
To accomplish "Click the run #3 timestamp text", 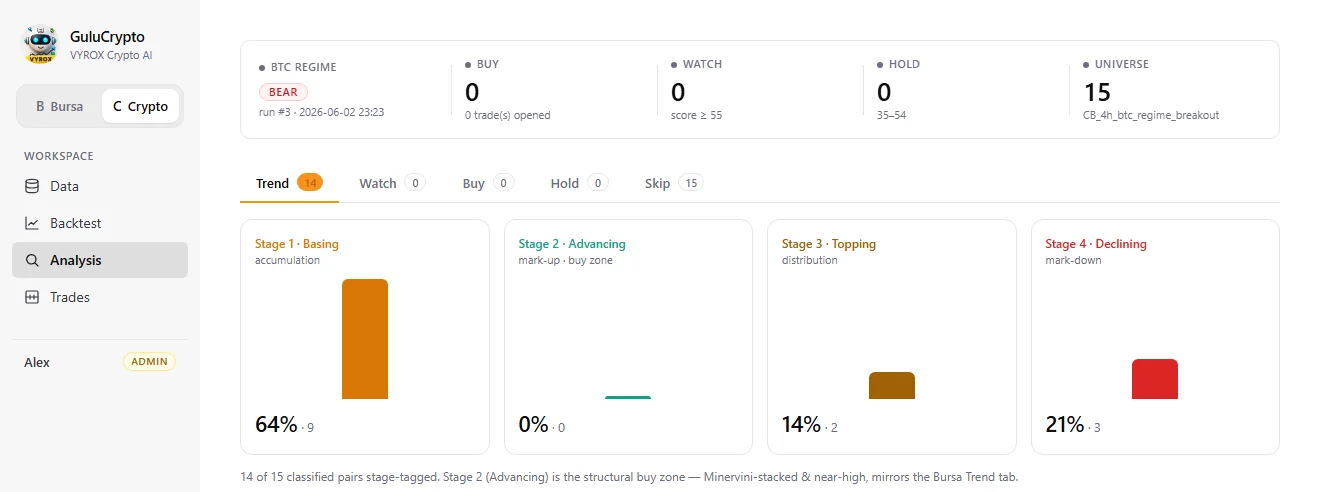I will point(321,112).
